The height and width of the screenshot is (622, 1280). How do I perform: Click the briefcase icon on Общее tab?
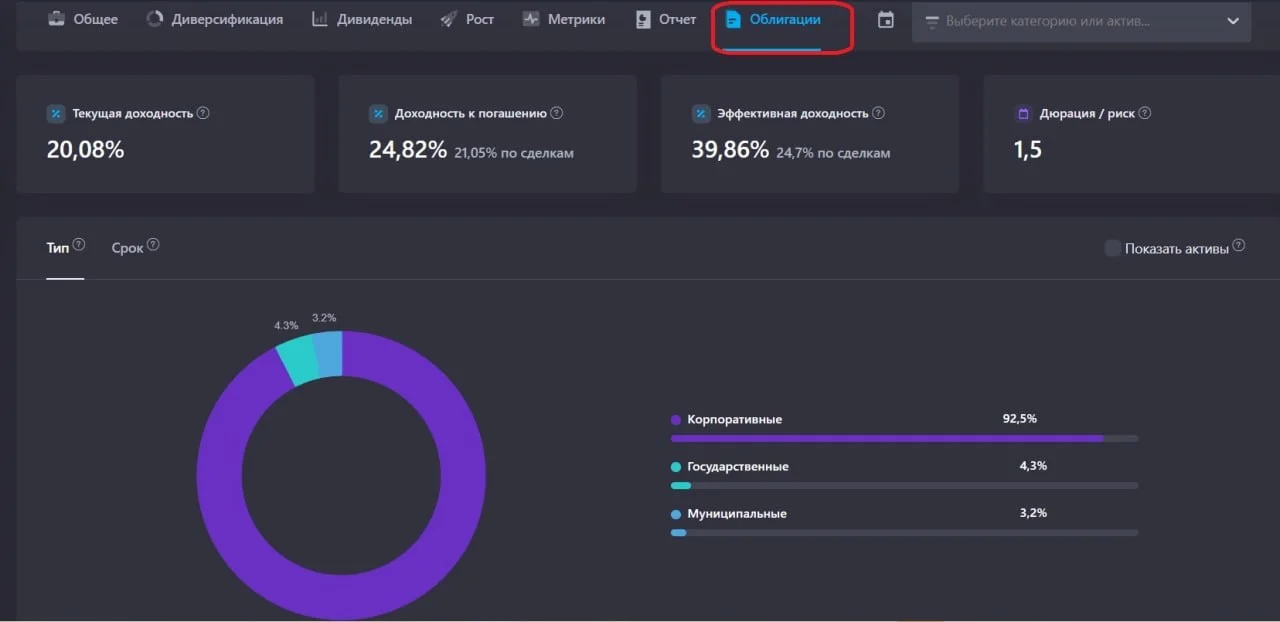click(57, 19)
